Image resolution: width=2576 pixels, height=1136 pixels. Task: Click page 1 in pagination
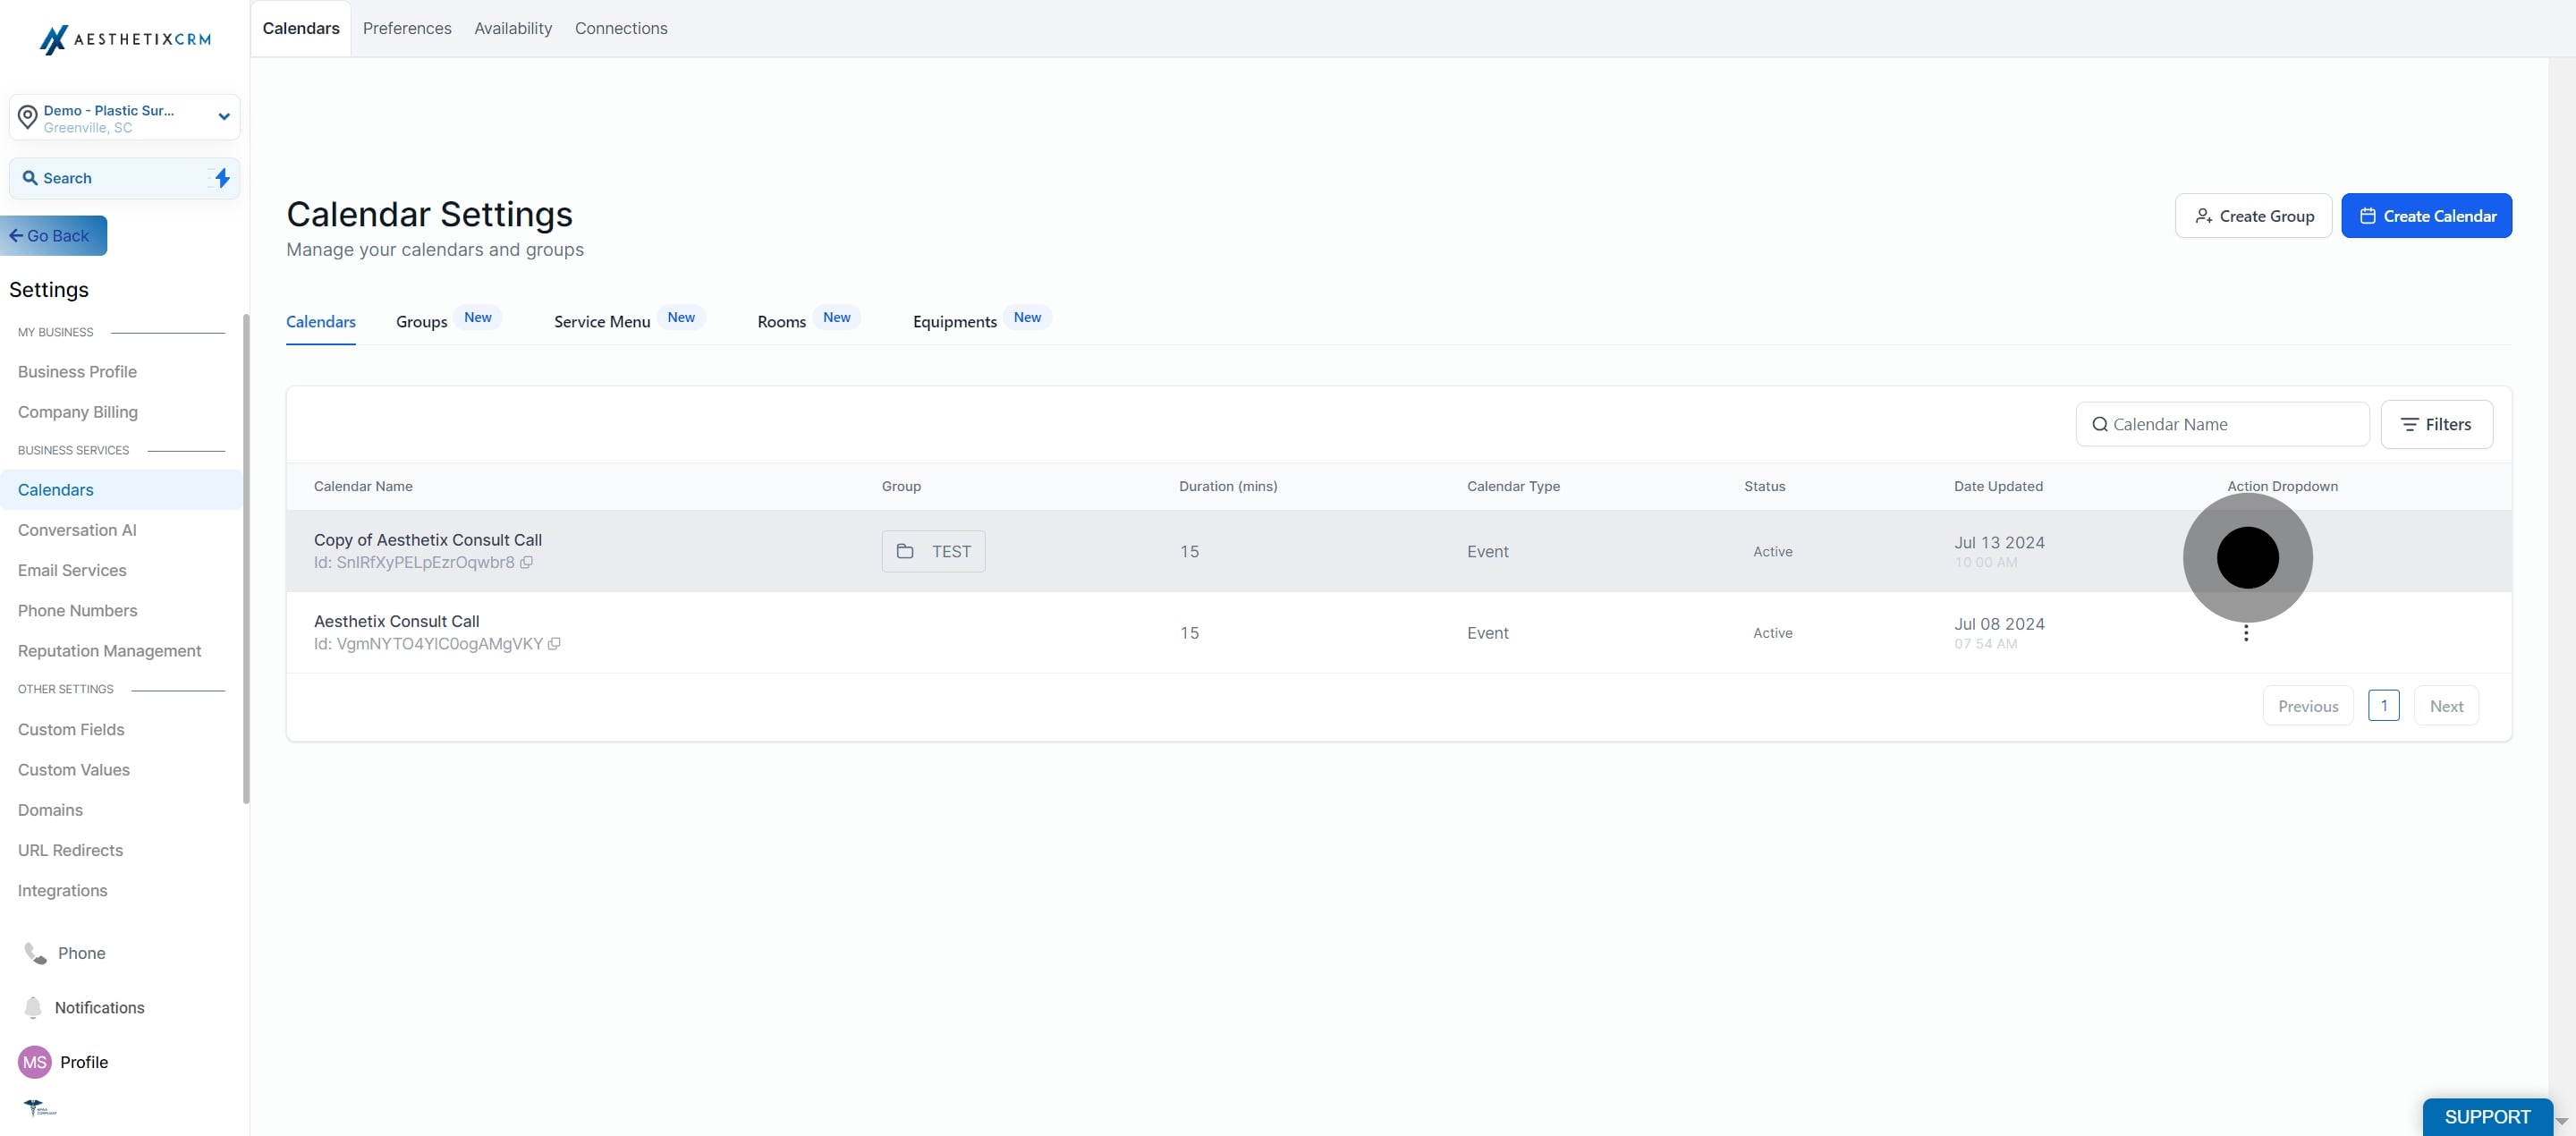(2383, 706)
